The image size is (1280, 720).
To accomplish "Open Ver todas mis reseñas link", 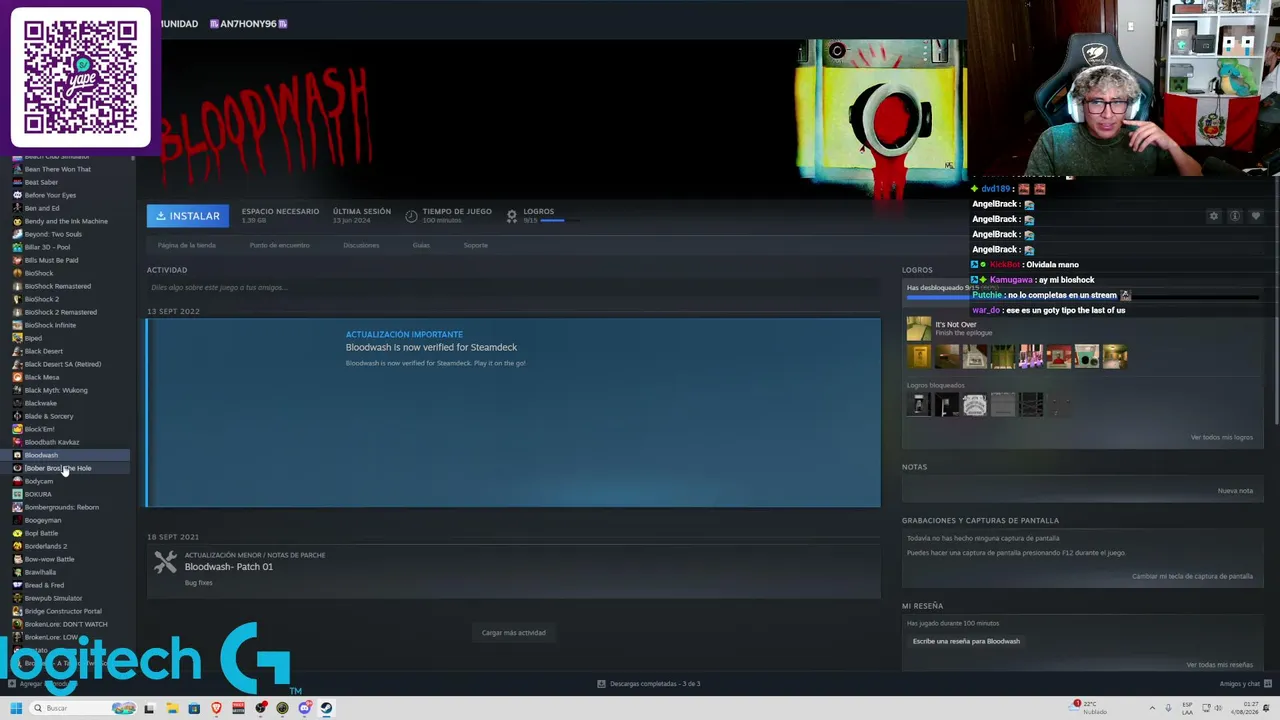I will coord(1220,665).
